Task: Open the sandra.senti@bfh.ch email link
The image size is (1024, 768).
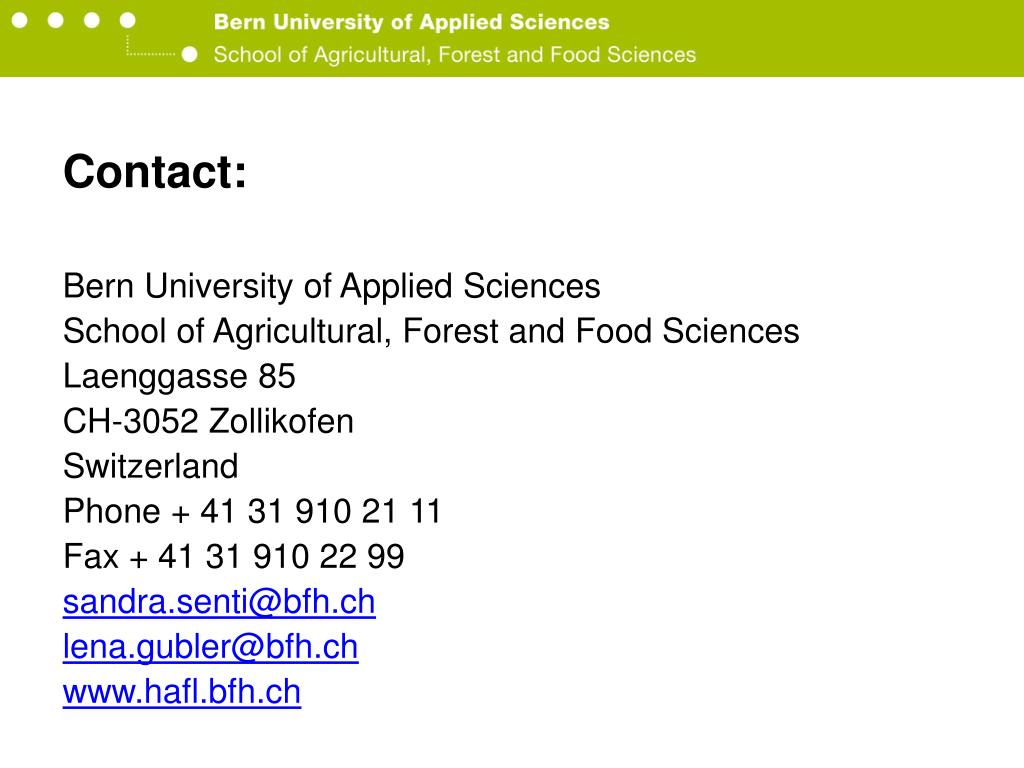Action: 219,601
